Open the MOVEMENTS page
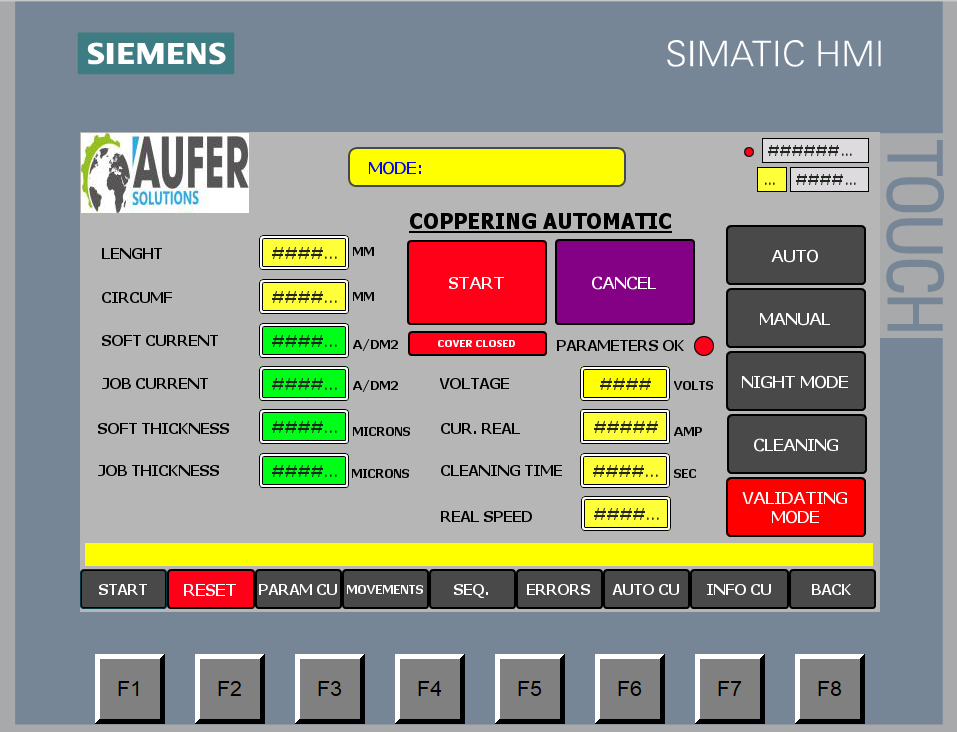 click(385, 590)
